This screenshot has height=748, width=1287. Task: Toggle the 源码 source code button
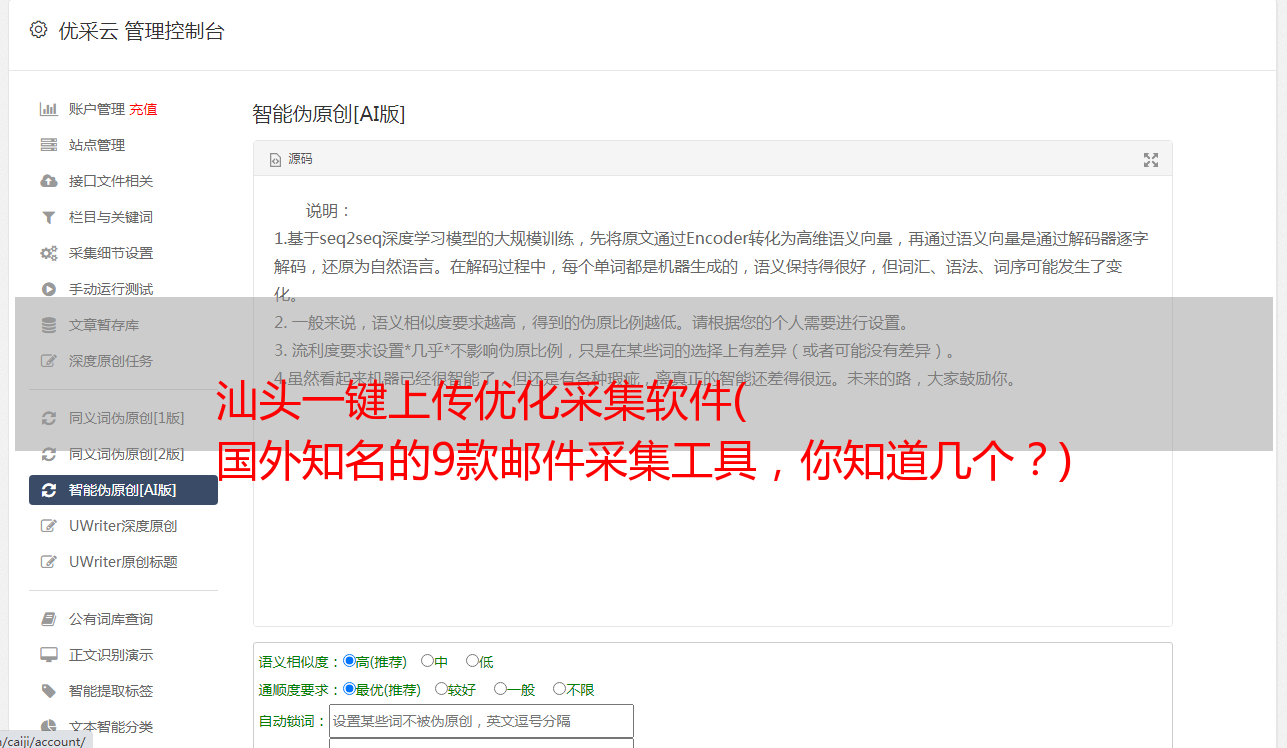point(291,159)
